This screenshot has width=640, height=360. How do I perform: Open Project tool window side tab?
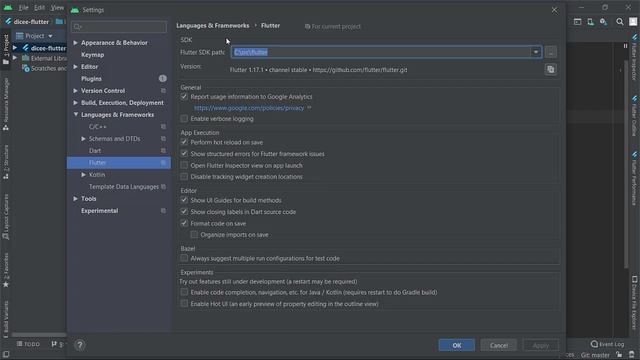(6, 49)
